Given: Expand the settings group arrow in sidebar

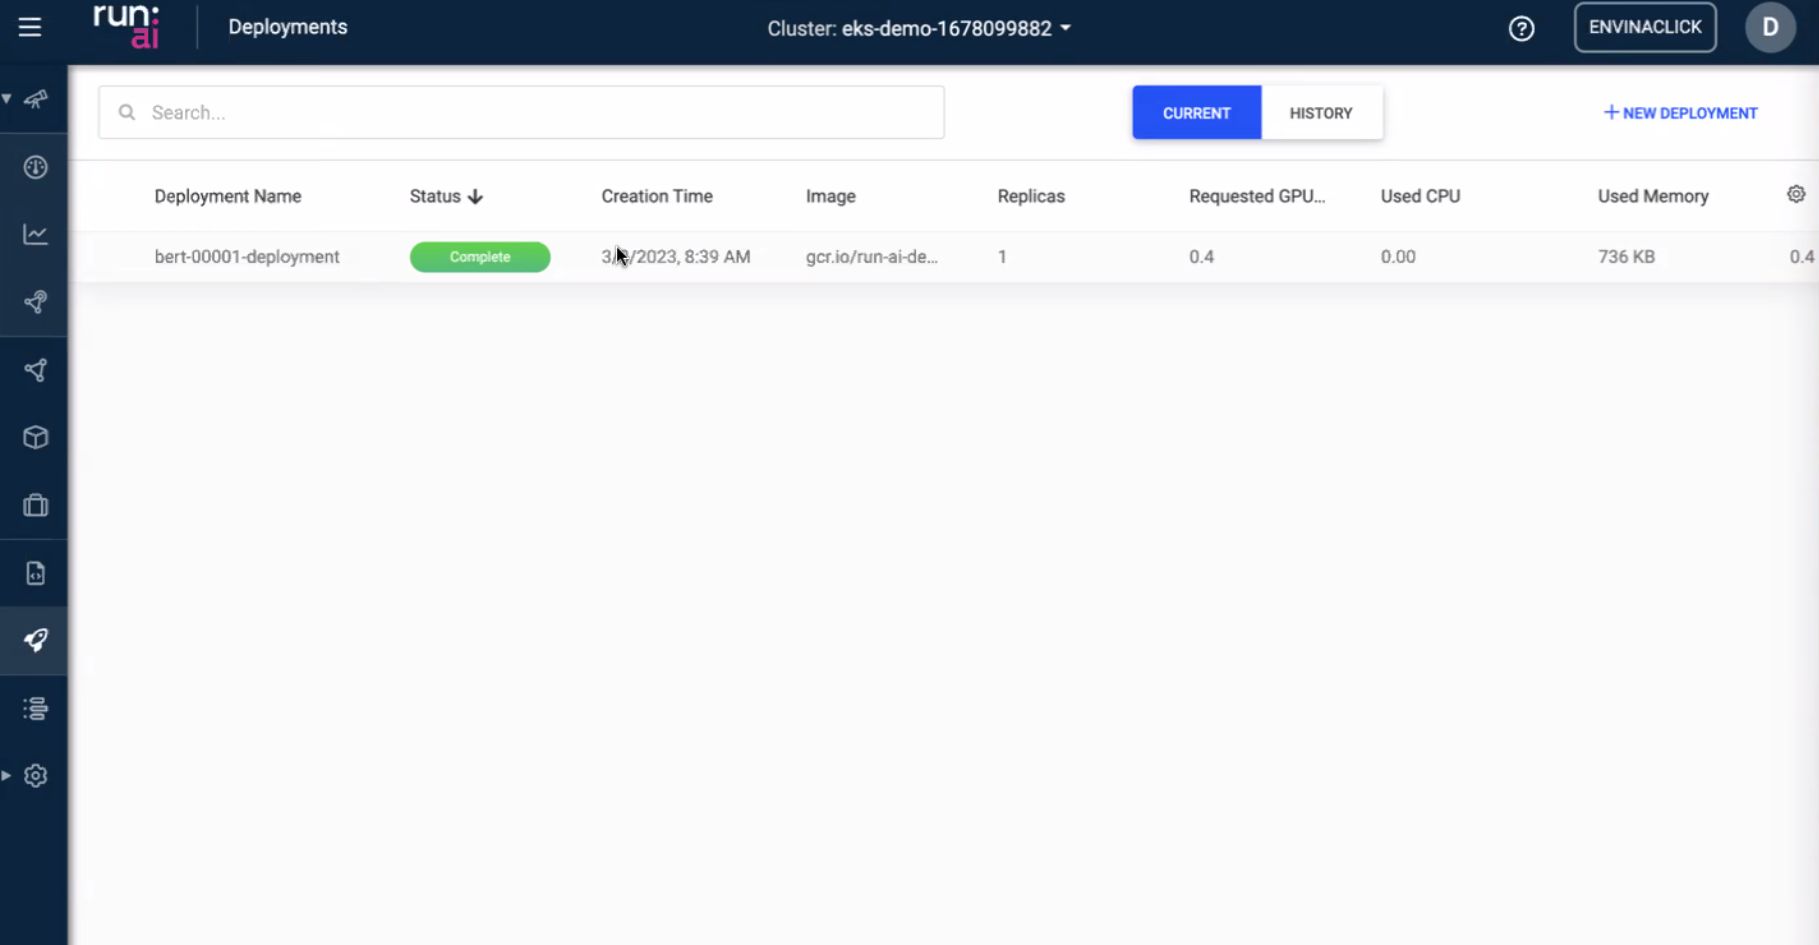Looking at the screenshot, I should coord(7,775).
